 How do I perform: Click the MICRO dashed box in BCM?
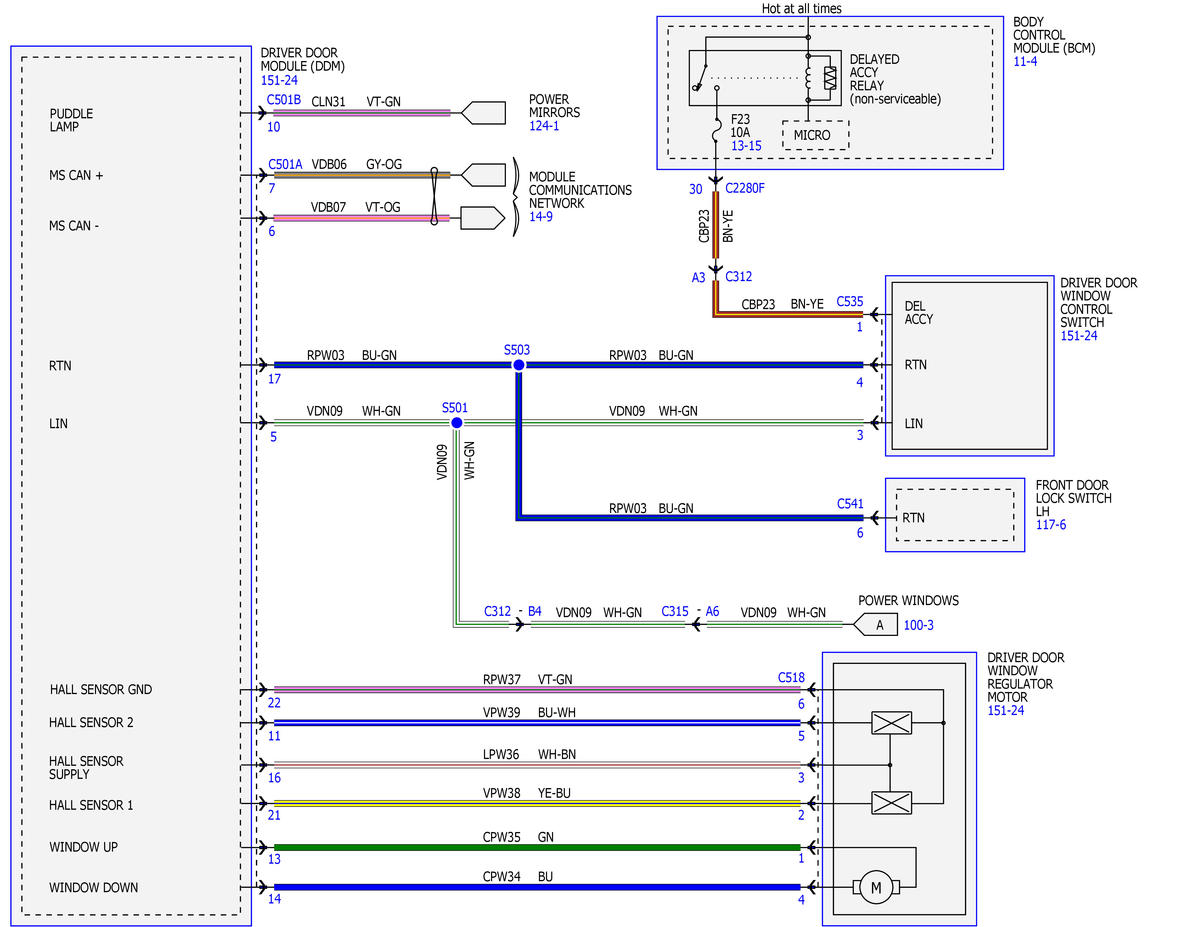click(x=815, y=135)
